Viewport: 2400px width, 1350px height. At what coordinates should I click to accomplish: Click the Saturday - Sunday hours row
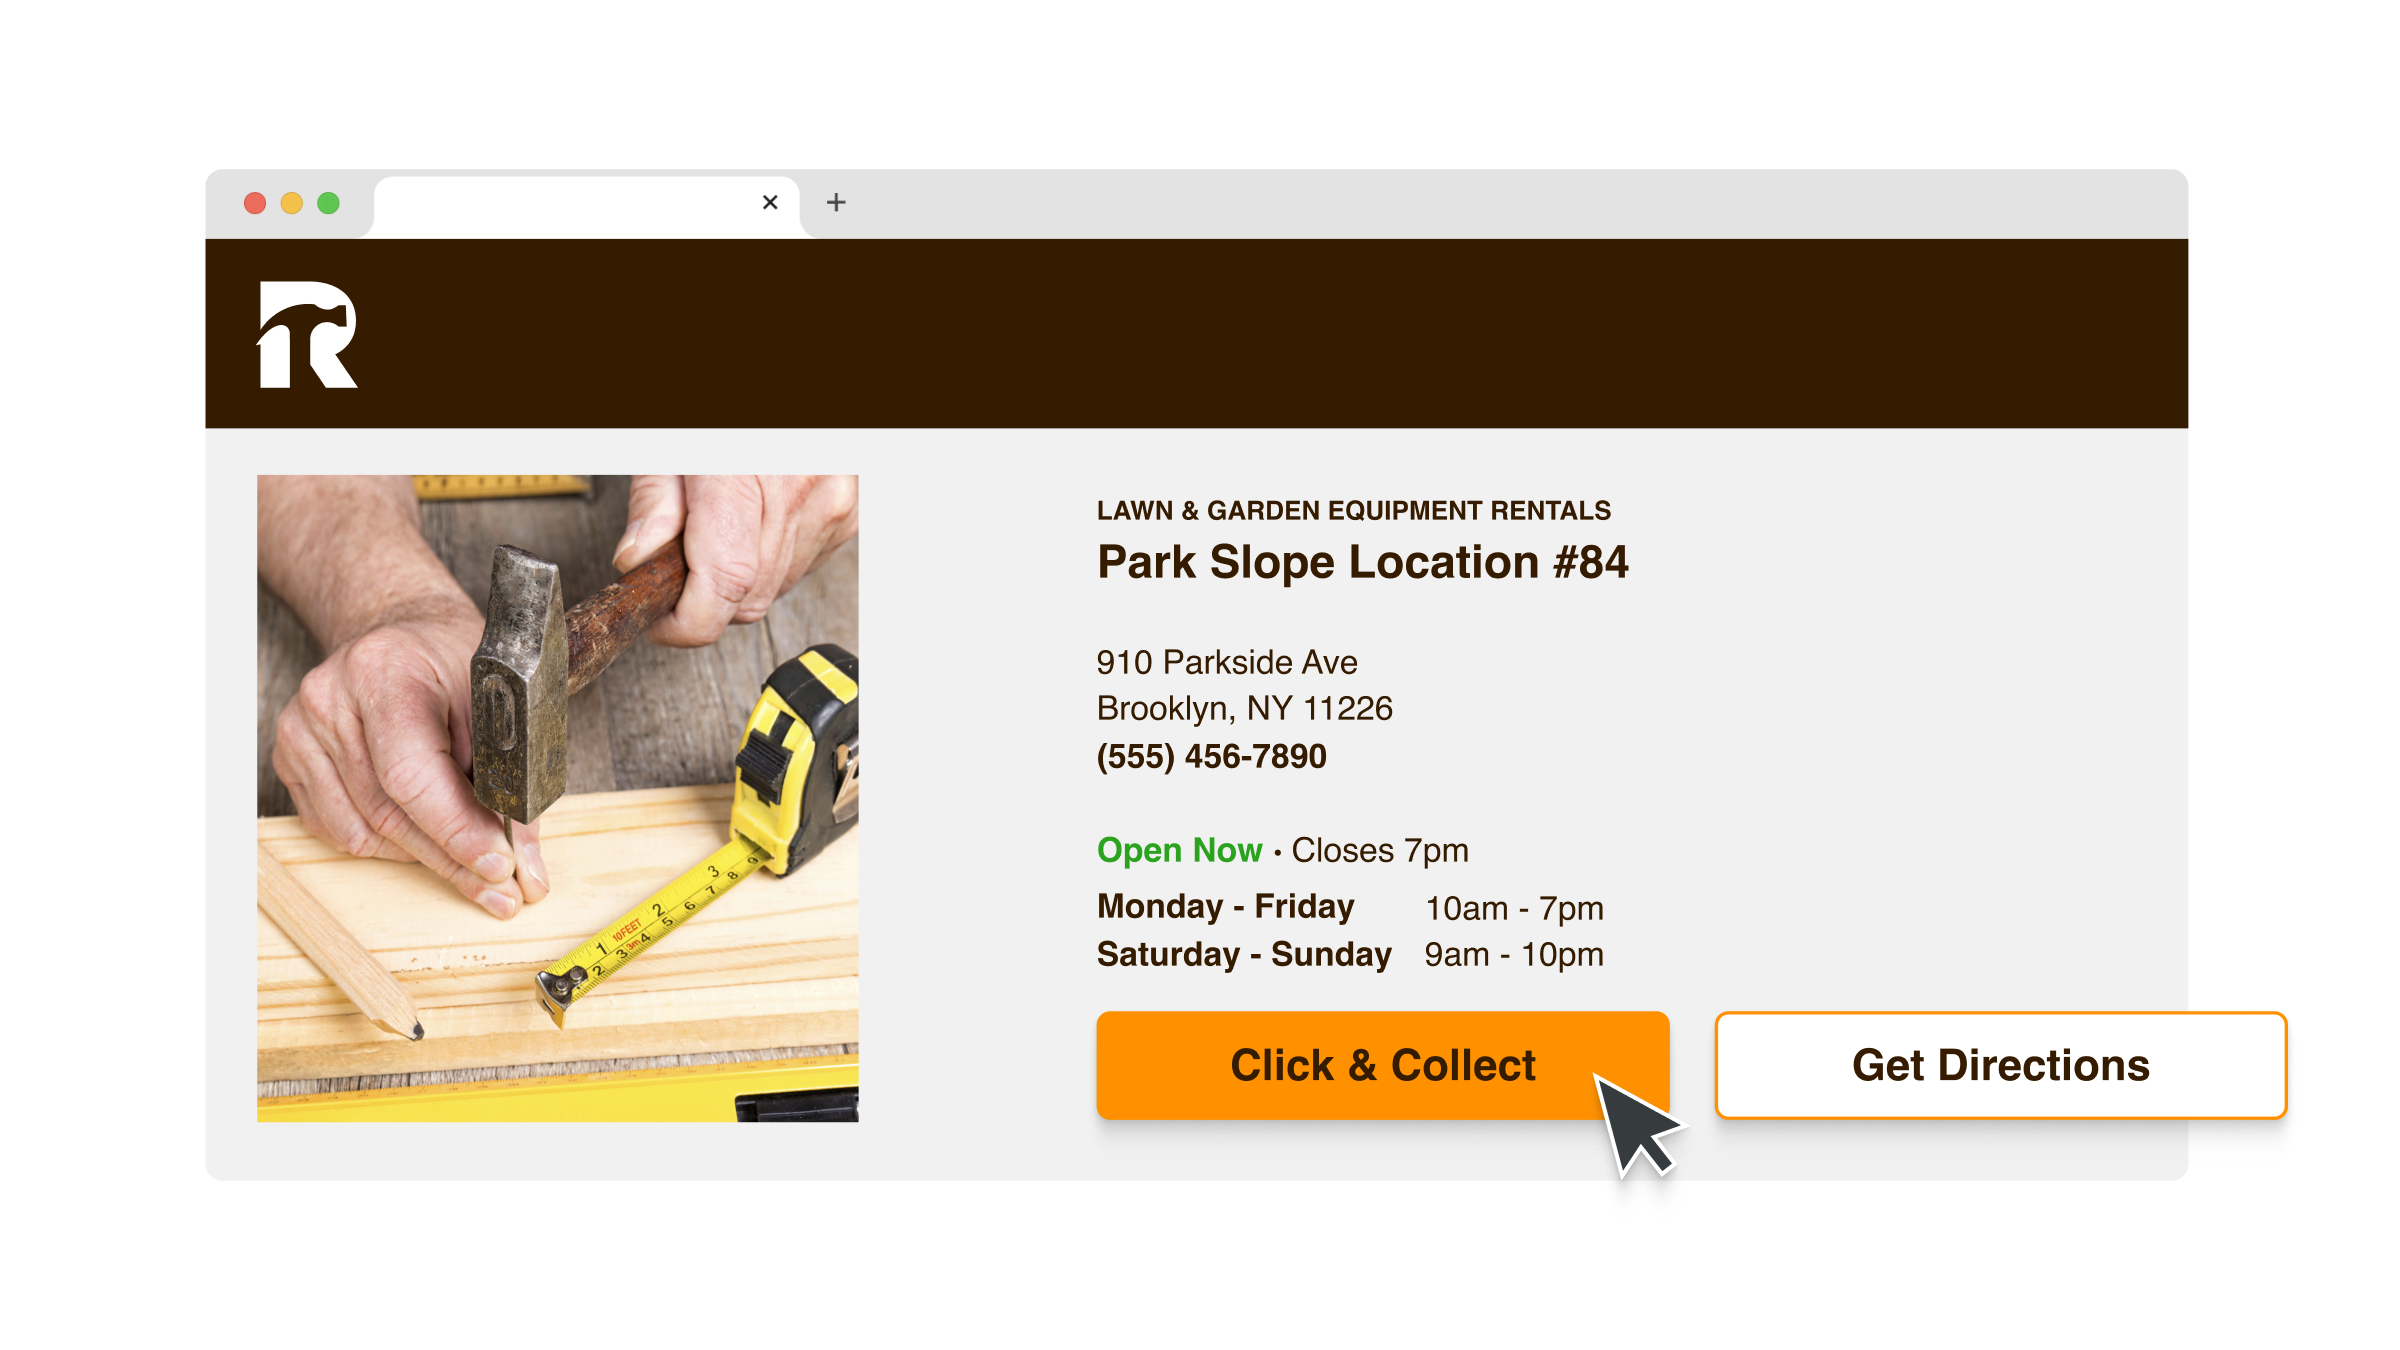point(1351,954)
